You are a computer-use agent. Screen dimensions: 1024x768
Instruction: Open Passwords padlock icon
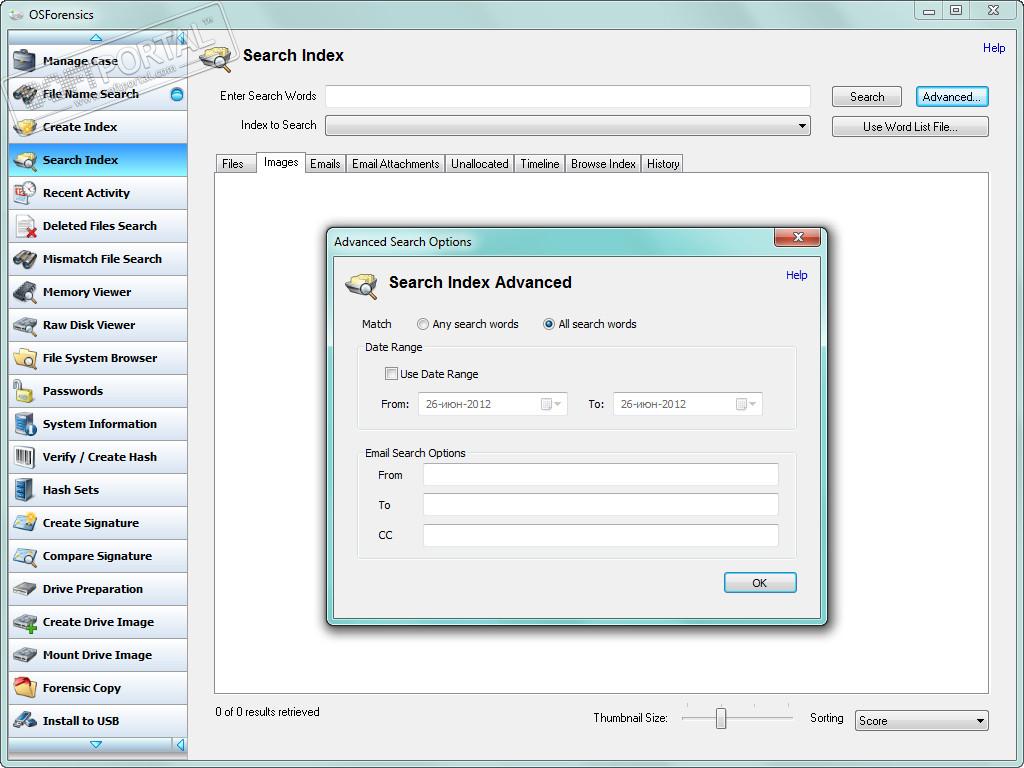point(25,391)
